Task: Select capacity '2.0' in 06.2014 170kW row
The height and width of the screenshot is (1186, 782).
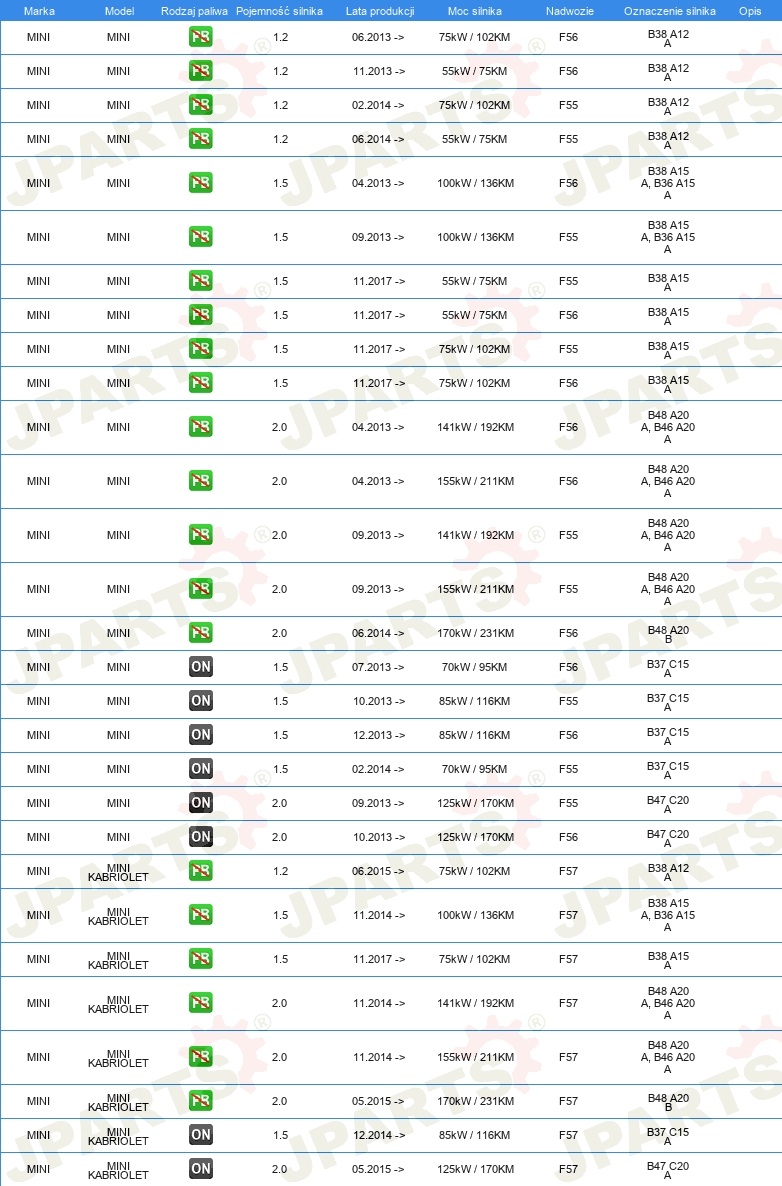Action: tap(280, 633)
